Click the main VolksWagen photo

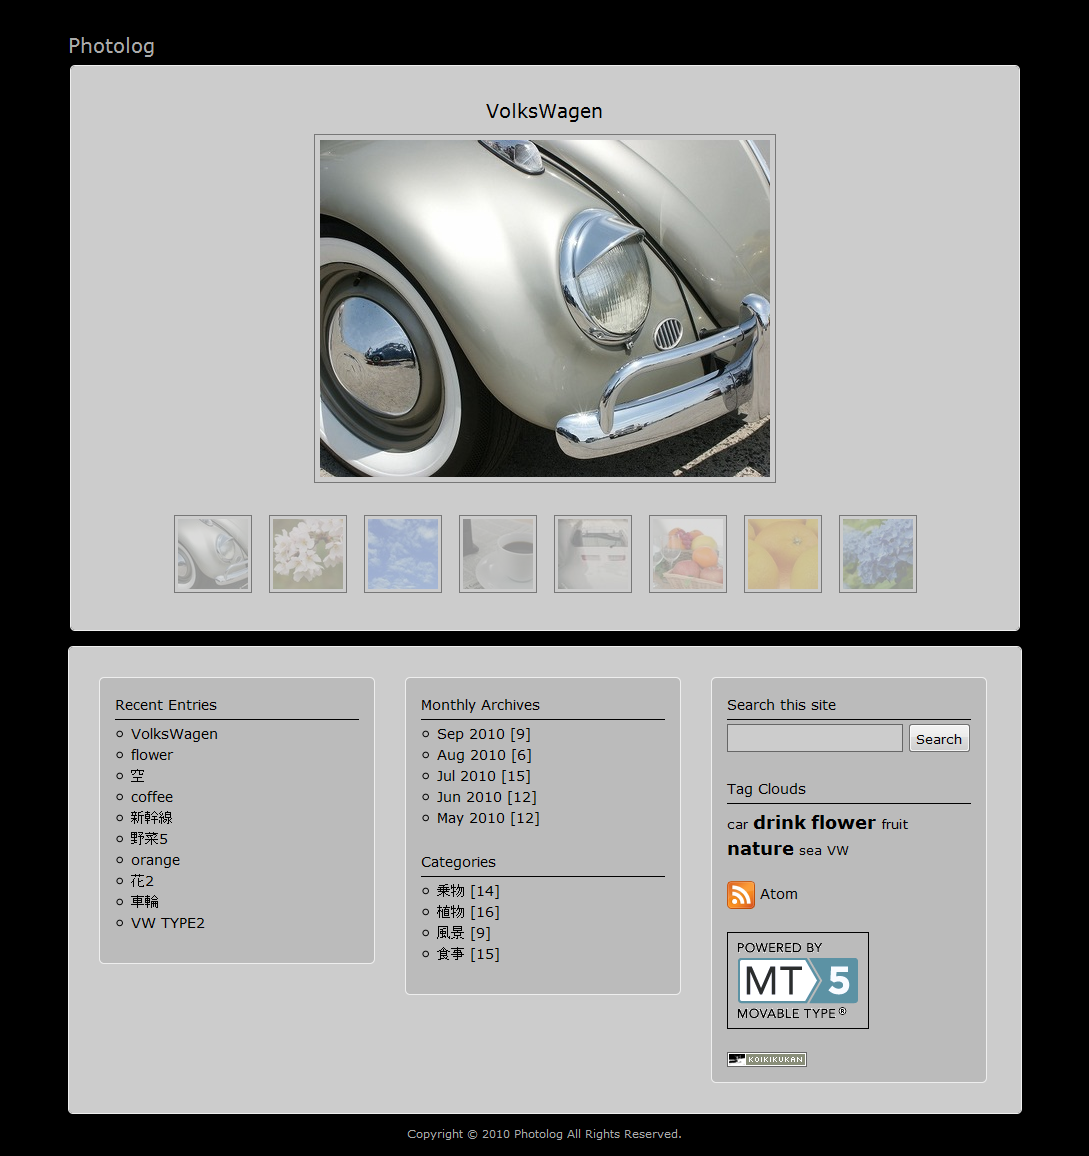pyautogui.click(x=545, y=308)
